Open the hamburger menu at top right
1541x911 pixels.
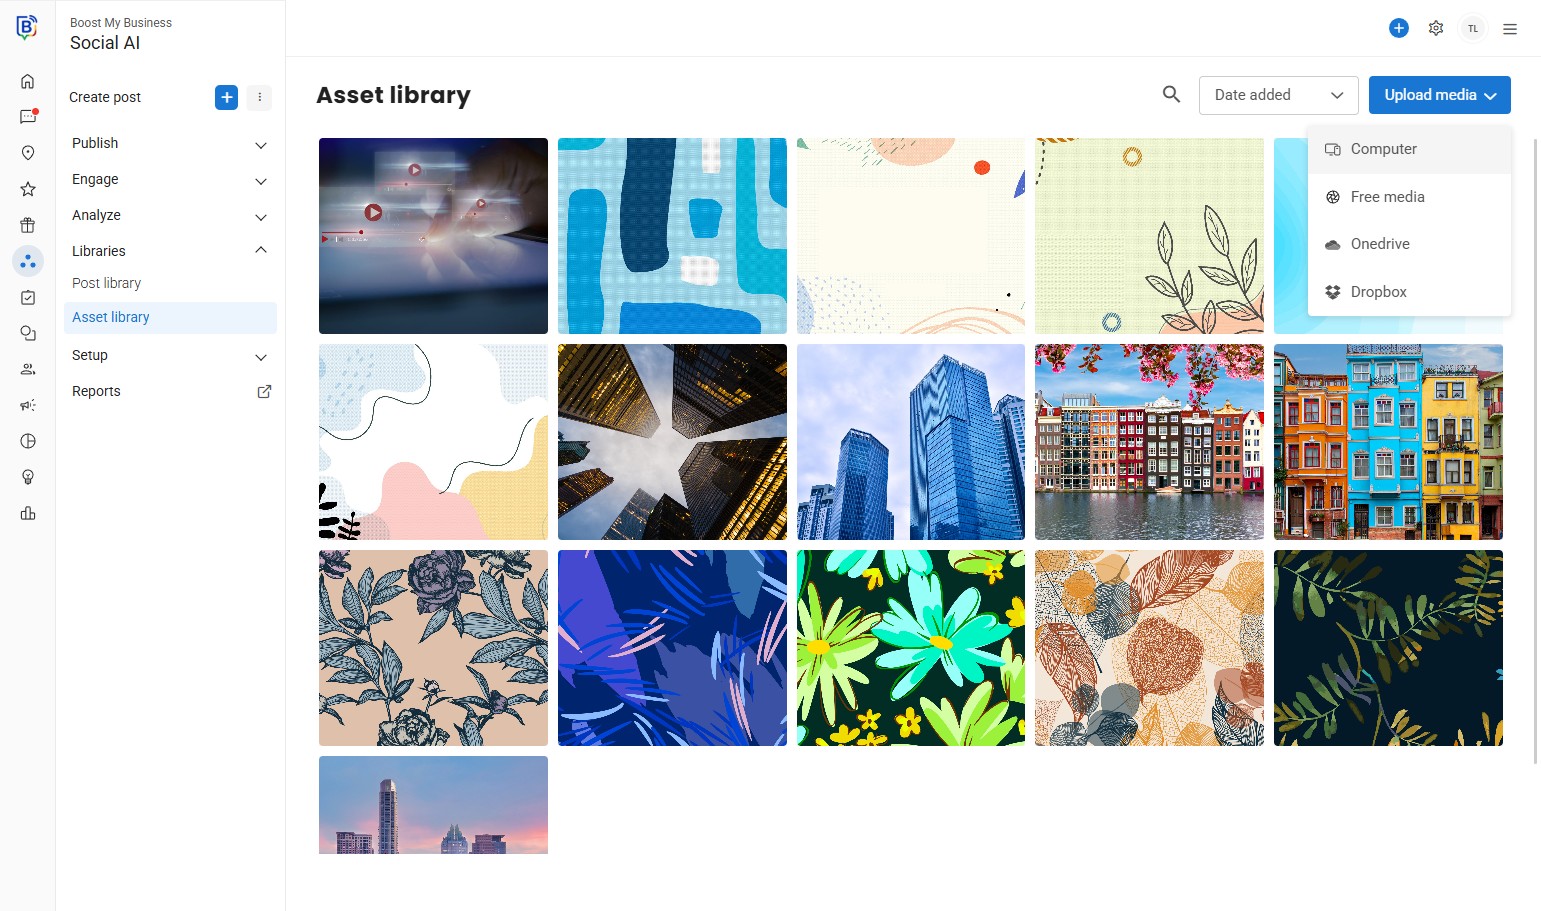pos(1510,29)
